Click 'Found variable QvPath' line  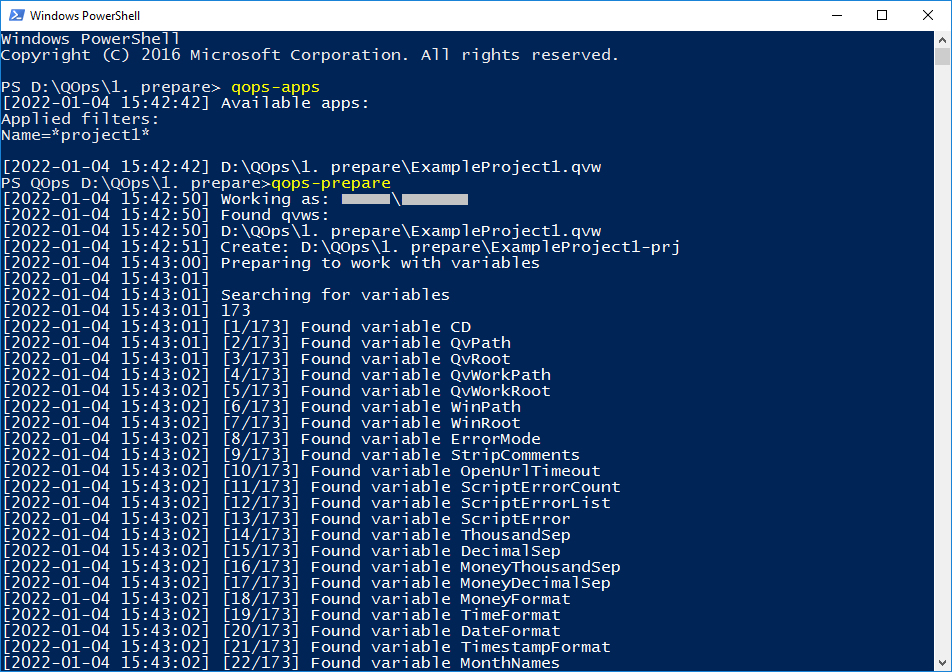[257, 343]
